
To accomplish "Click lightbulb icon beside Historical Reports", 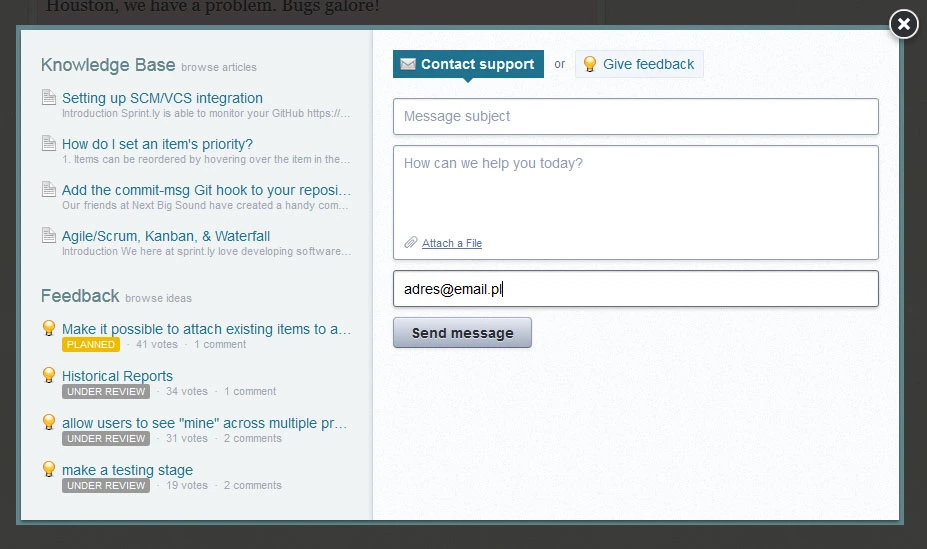I will click(x=49, y=375).
